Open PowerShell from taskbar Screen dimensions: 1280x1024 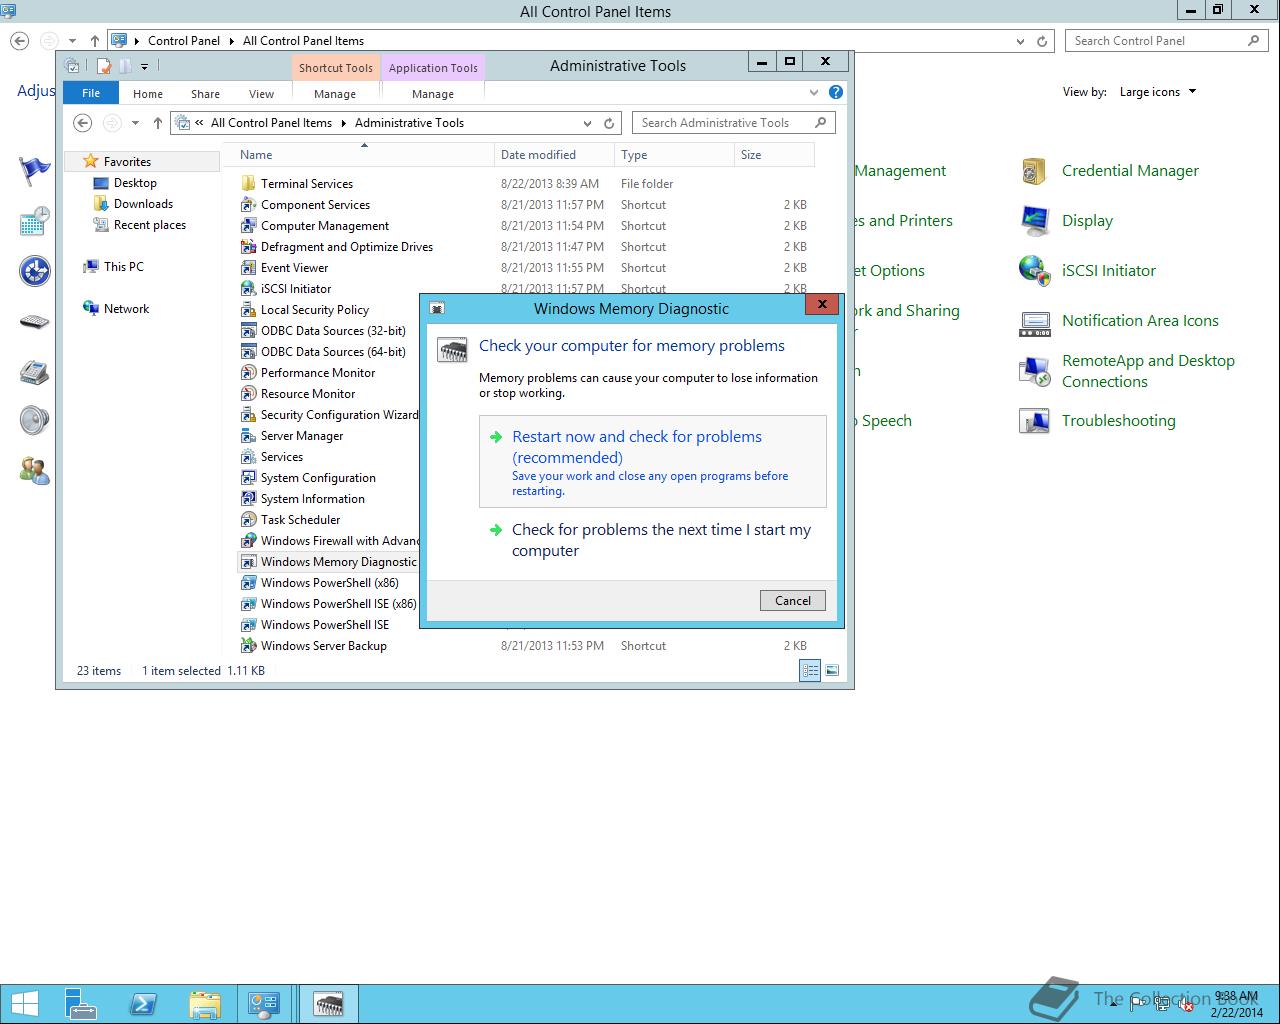(x=143, y=1004)
